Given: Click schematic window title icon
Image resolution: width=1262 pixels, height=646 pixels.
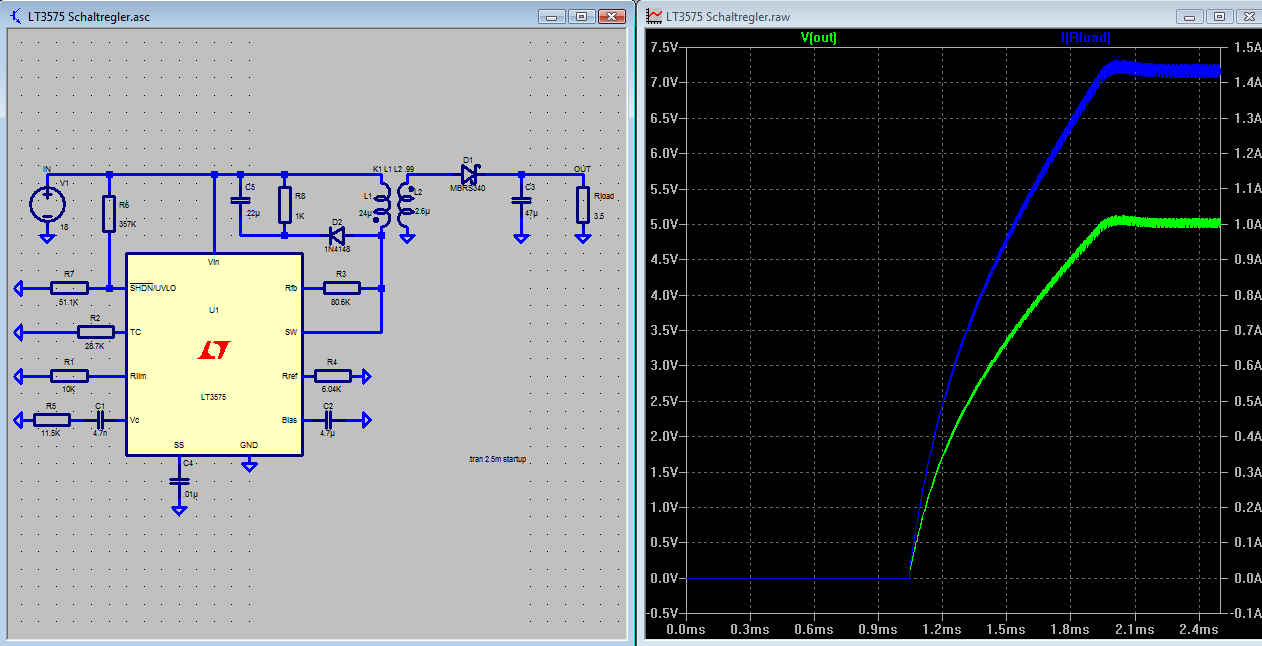Looking at the screenshot, I should (15, 16).
